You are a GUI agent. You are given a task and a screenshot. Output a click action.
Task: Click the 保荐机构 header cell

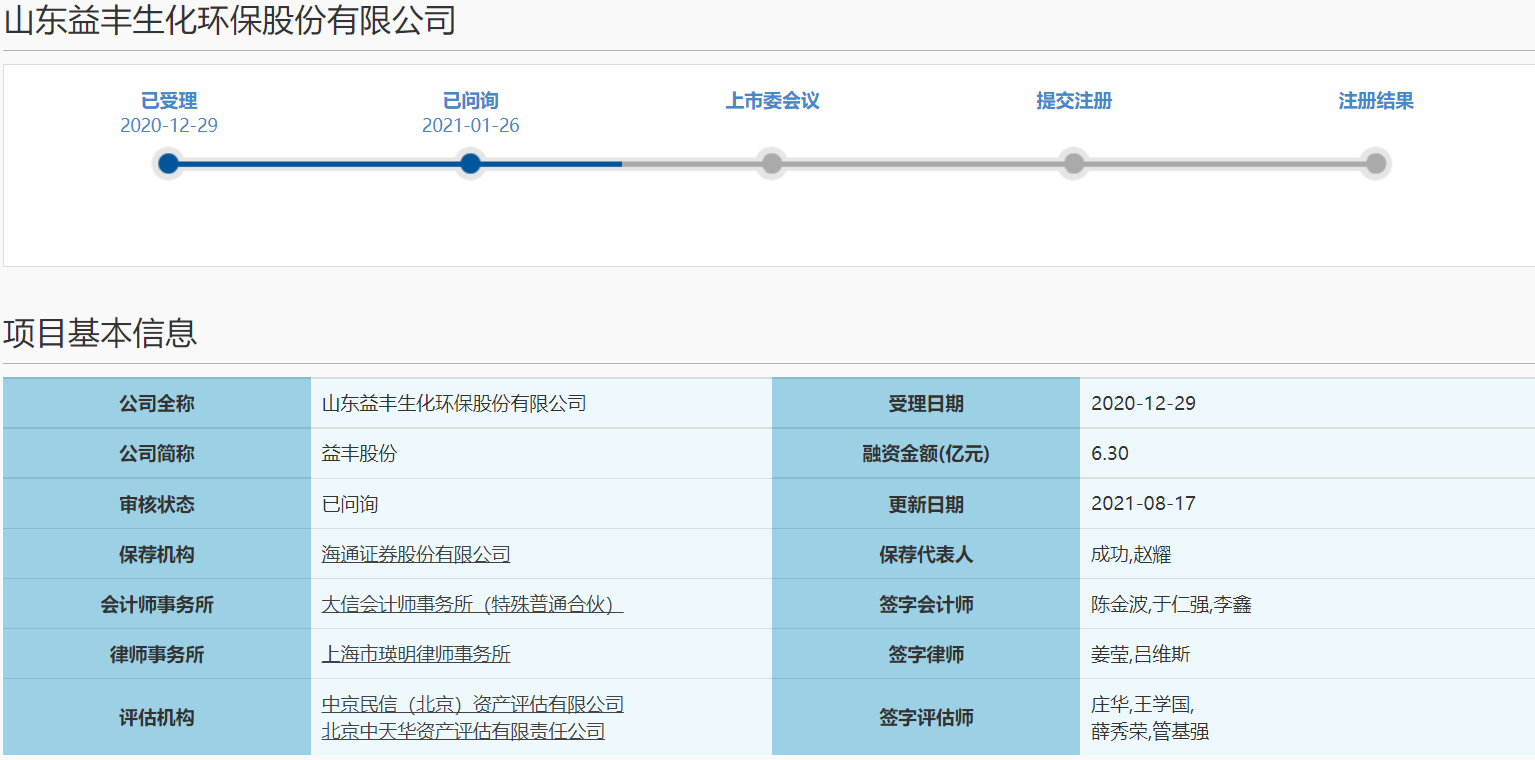tap(157, 554)
